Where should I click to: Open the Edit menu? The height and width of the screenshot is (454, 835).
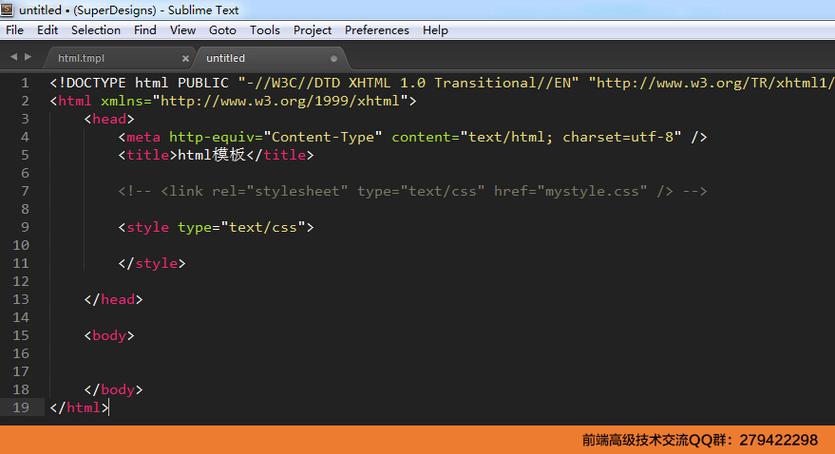tap(47, 30)
